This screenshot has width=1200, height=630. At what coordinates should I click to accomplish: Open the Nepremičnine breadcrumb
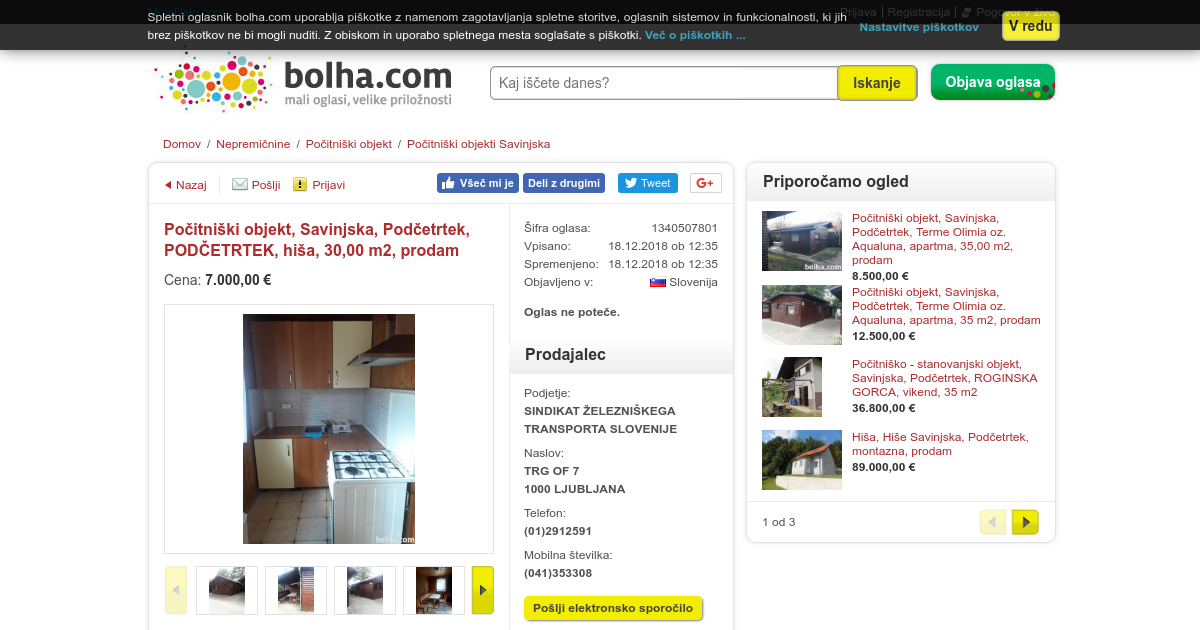253,144
